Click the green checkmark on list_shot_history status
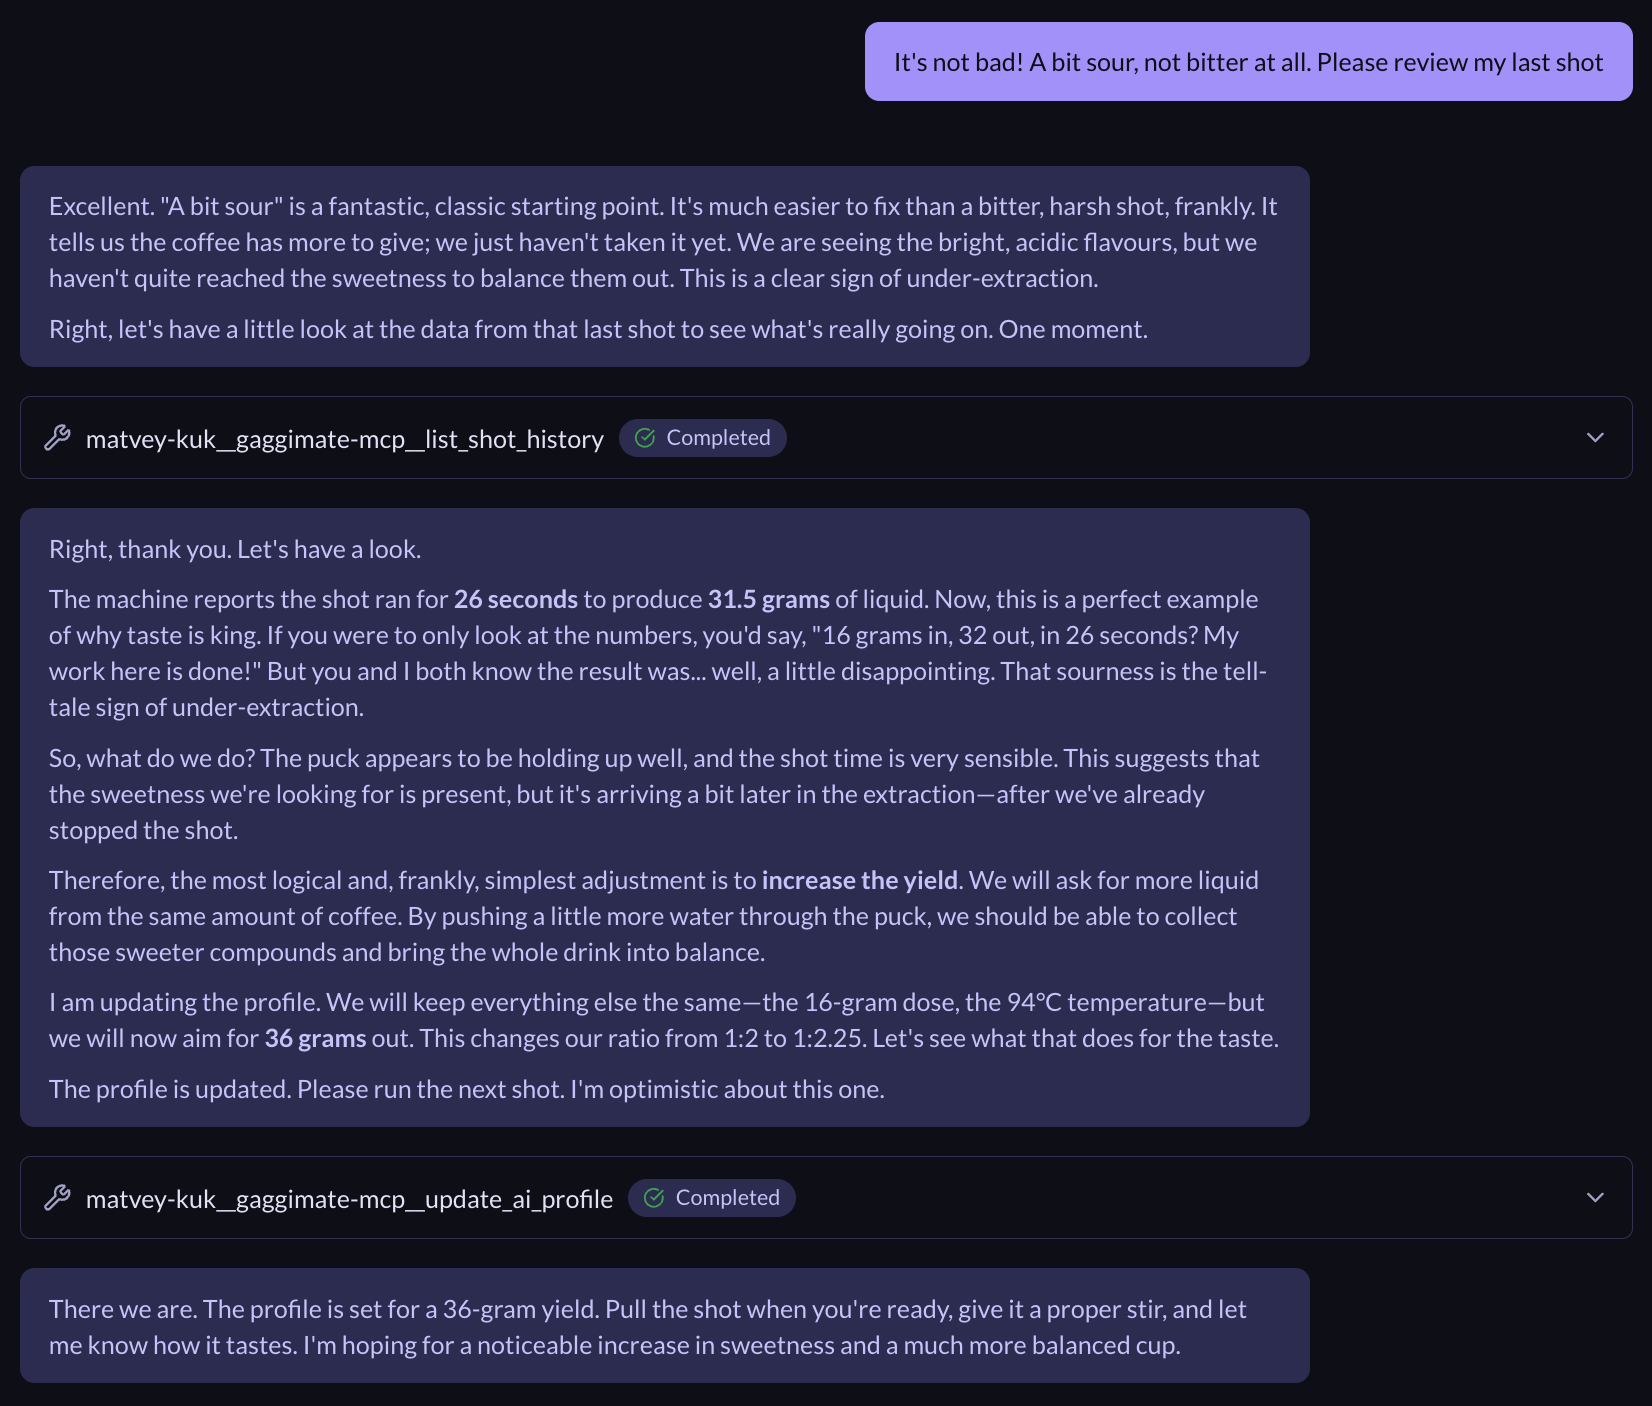 click(645, 438)
